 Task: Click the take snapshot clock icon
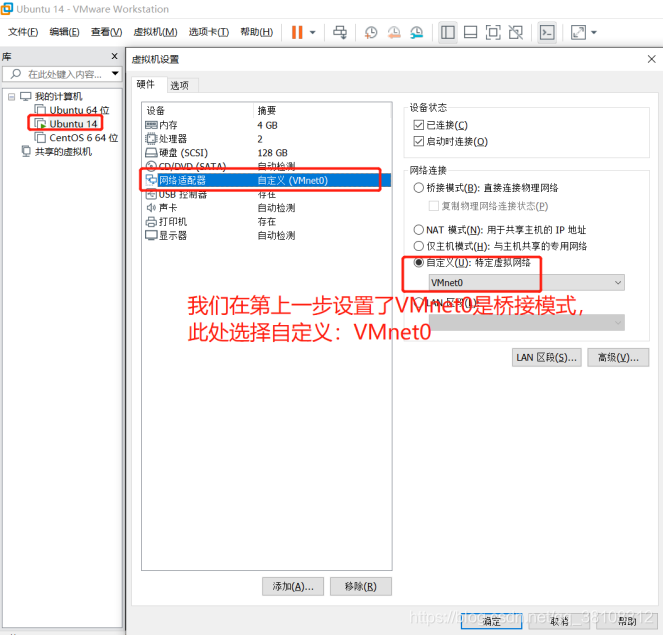click(371, 32)
